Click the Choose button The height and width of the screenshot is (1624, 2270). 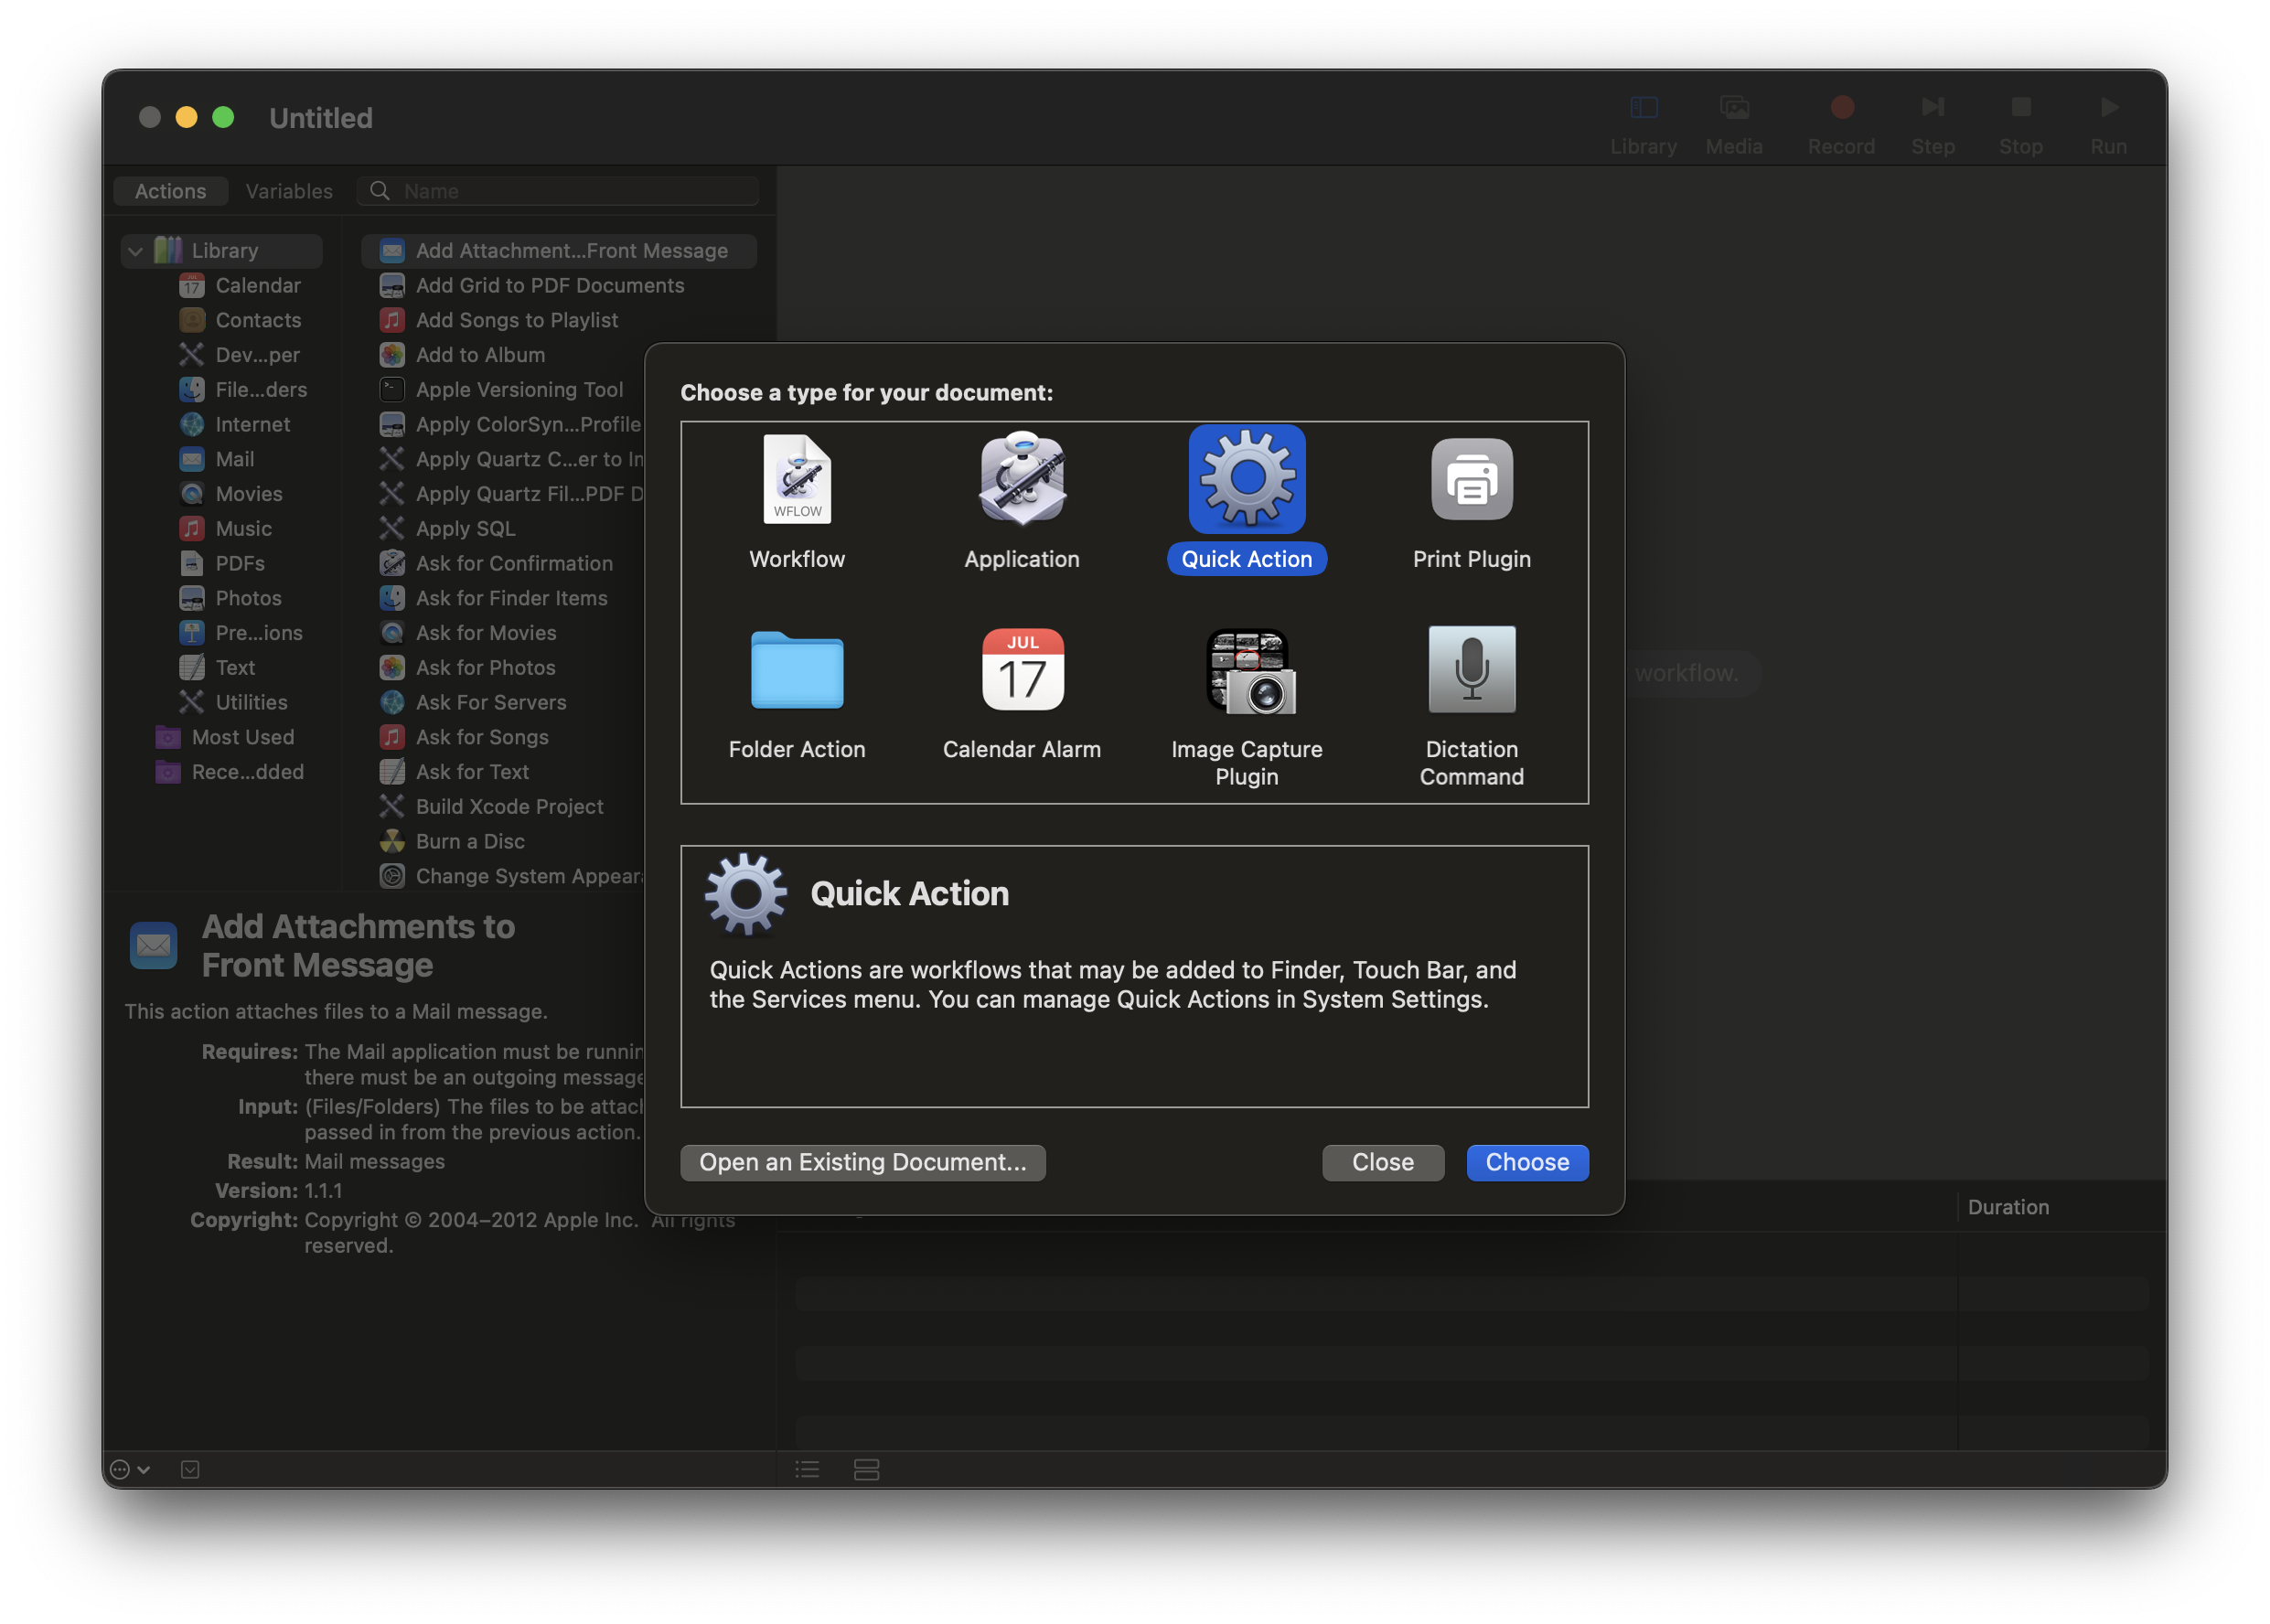point(1526,1162)
